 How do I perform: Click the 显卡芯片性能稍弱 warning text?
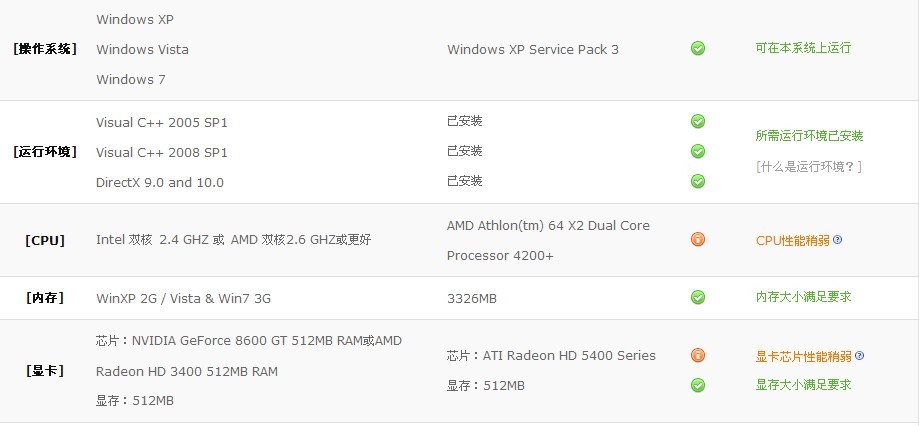(x=804, y=356)
